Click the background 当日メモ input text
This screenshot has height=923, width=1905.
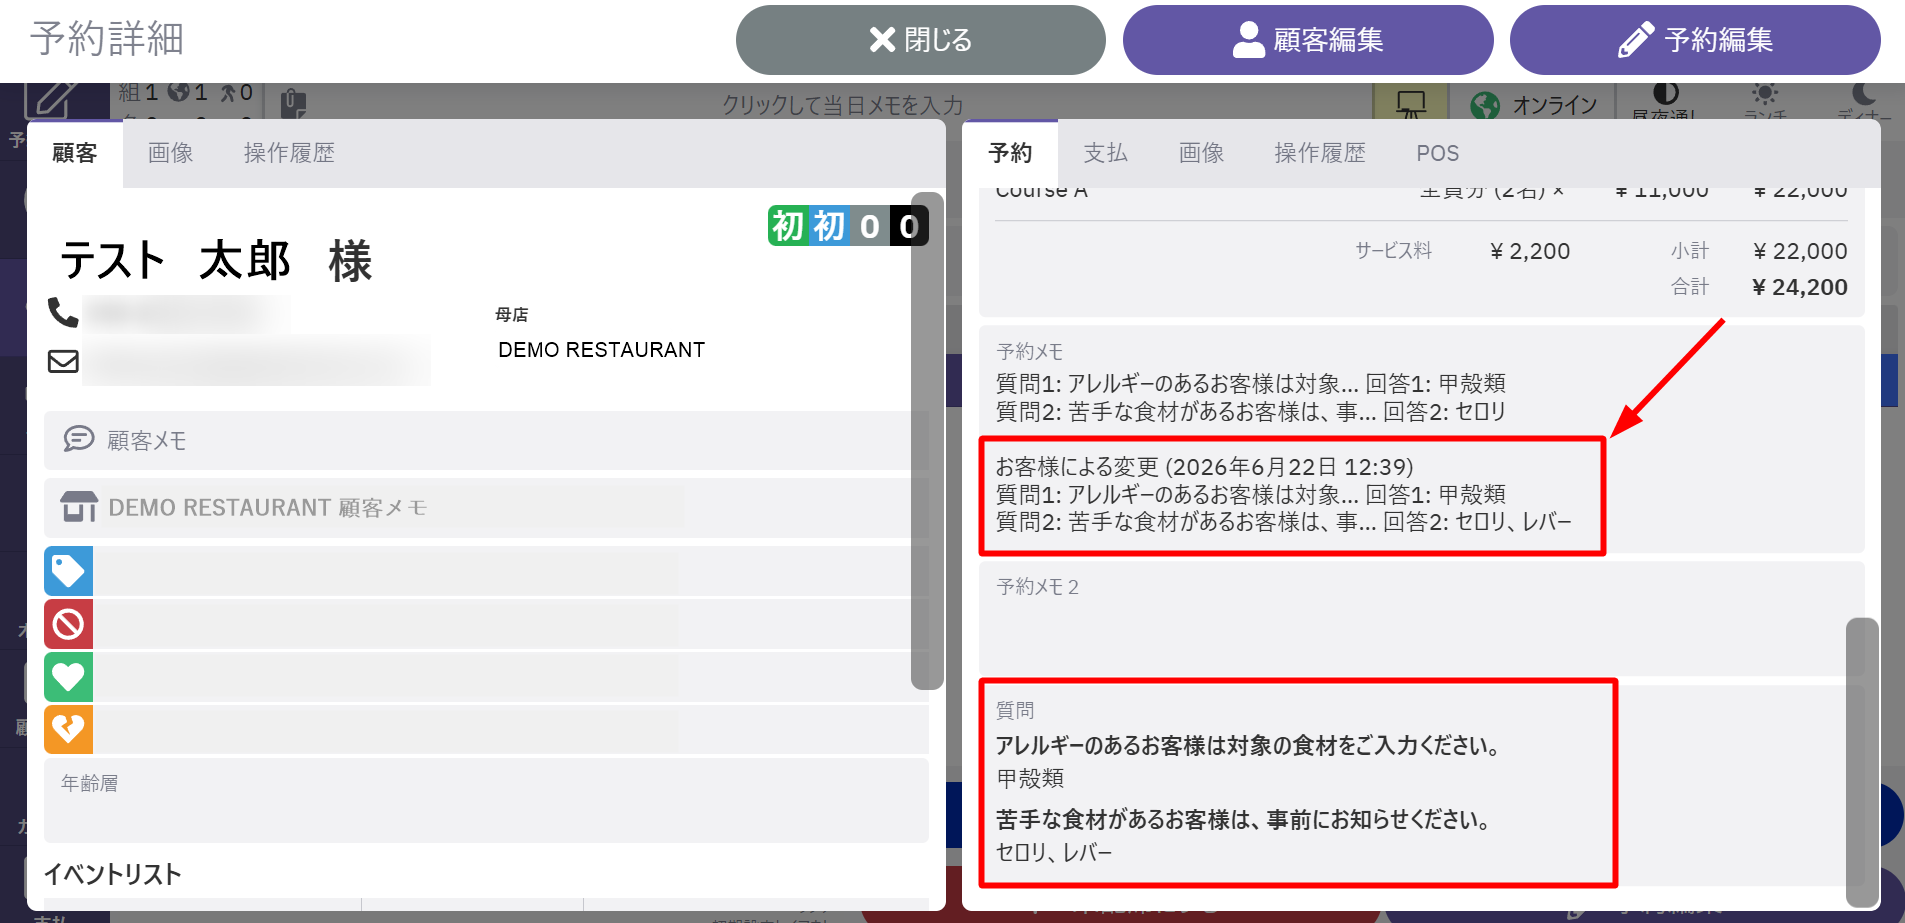842,105
